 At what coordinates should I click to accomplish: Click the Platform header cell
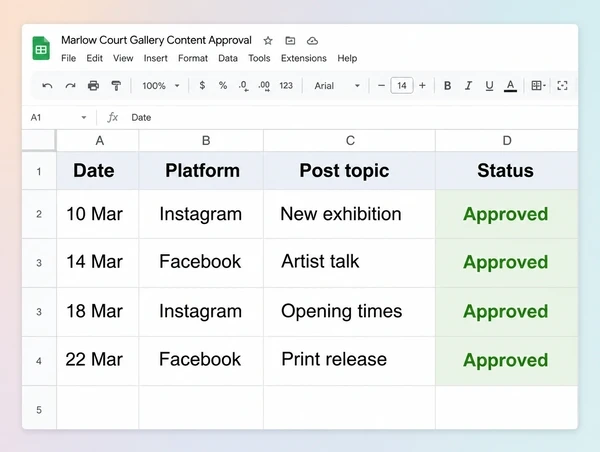(201, 171)
